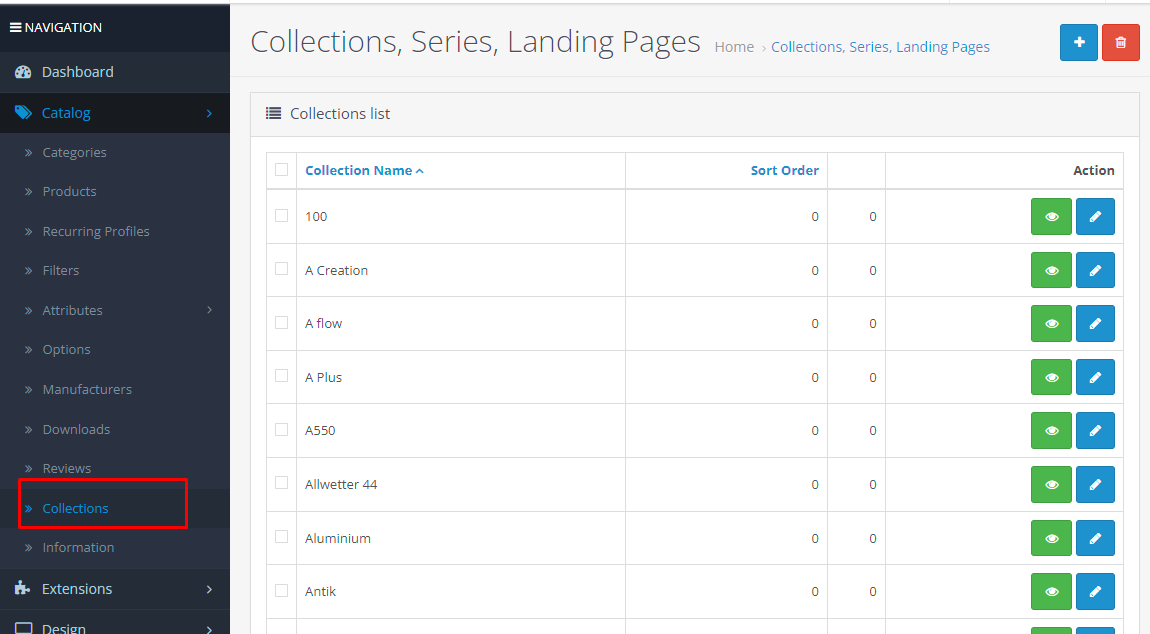1150x634 pixels.
Task: Edit the 100 collection with pencil icon
Action: pyautogui.click(x=1095, y=216)
